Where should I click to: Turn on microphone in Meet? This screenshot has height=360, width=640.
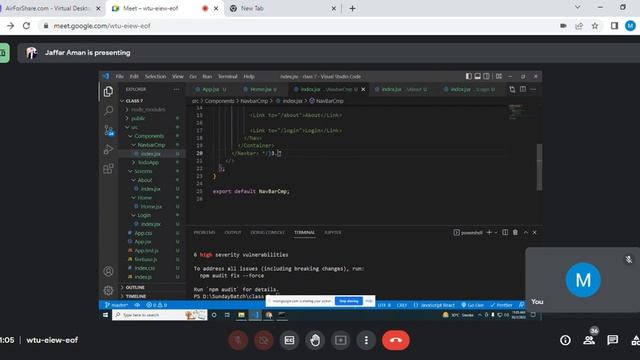238,340
